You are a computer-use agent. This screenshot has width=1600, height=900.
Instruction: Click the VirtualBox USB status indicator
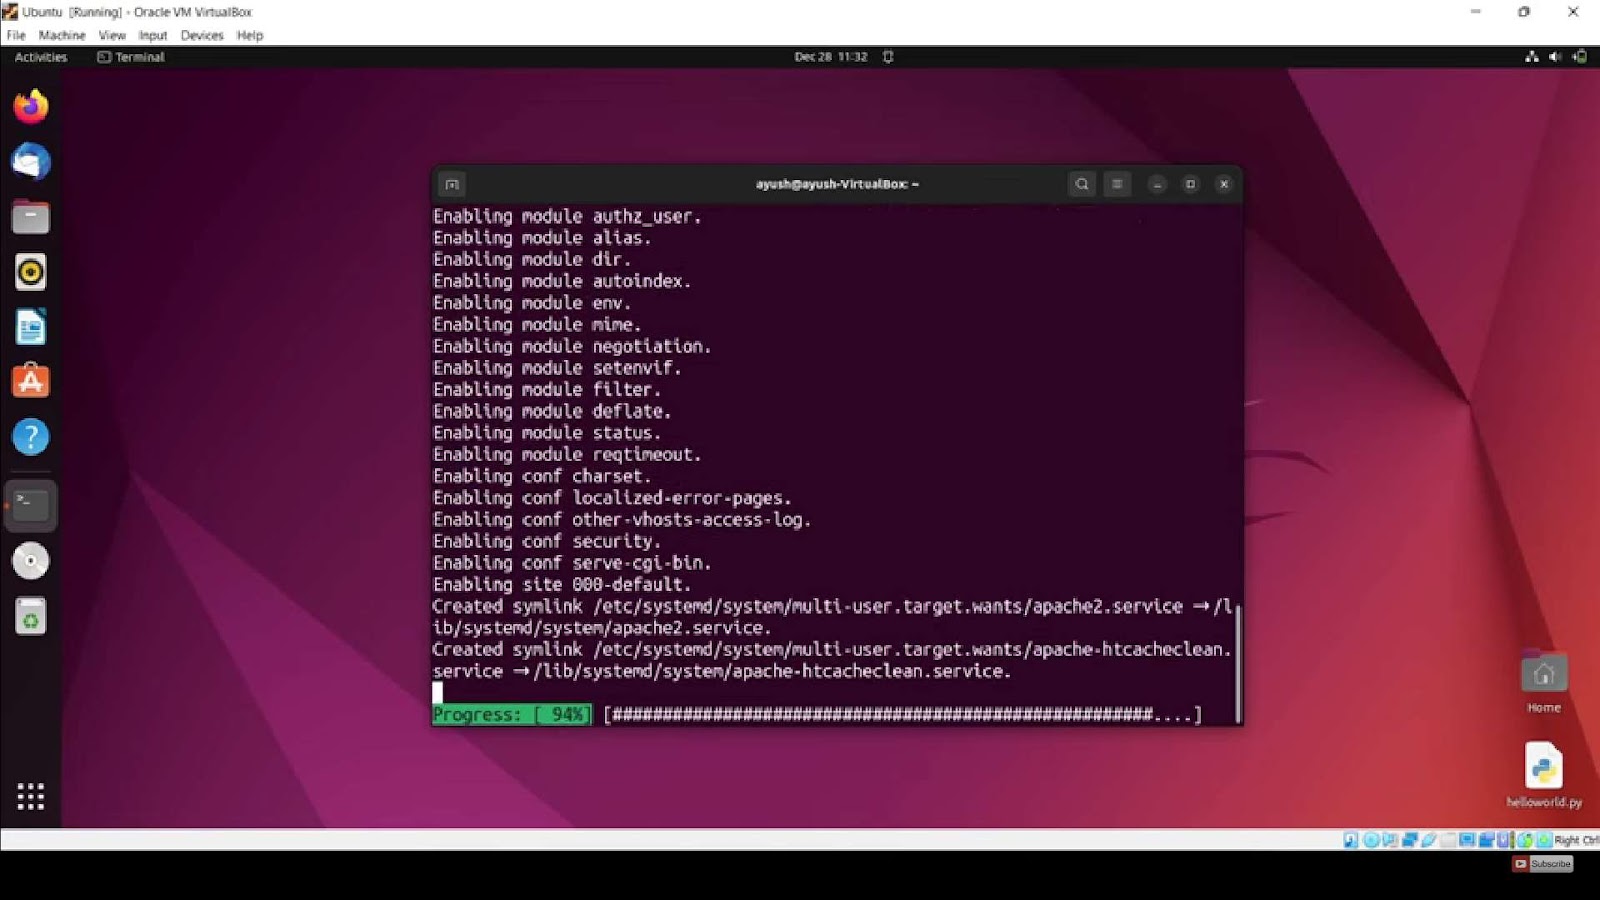[1429, 840]
